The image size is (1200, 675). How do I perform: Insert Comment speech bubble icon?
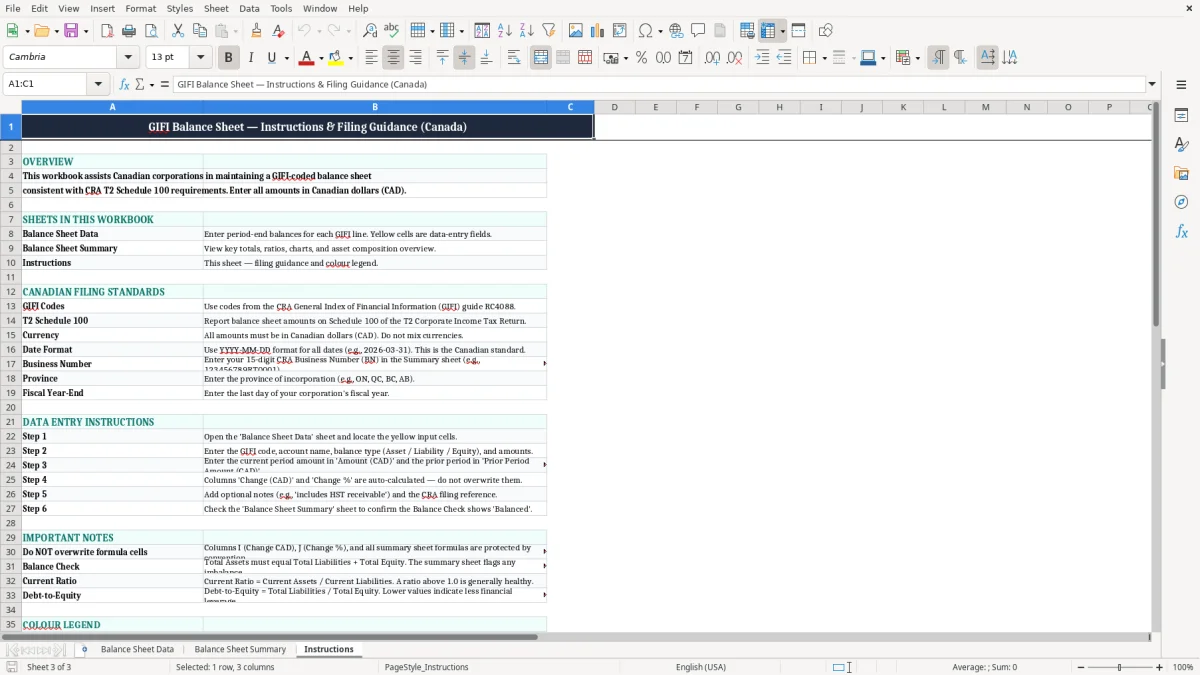click(698, 31)
